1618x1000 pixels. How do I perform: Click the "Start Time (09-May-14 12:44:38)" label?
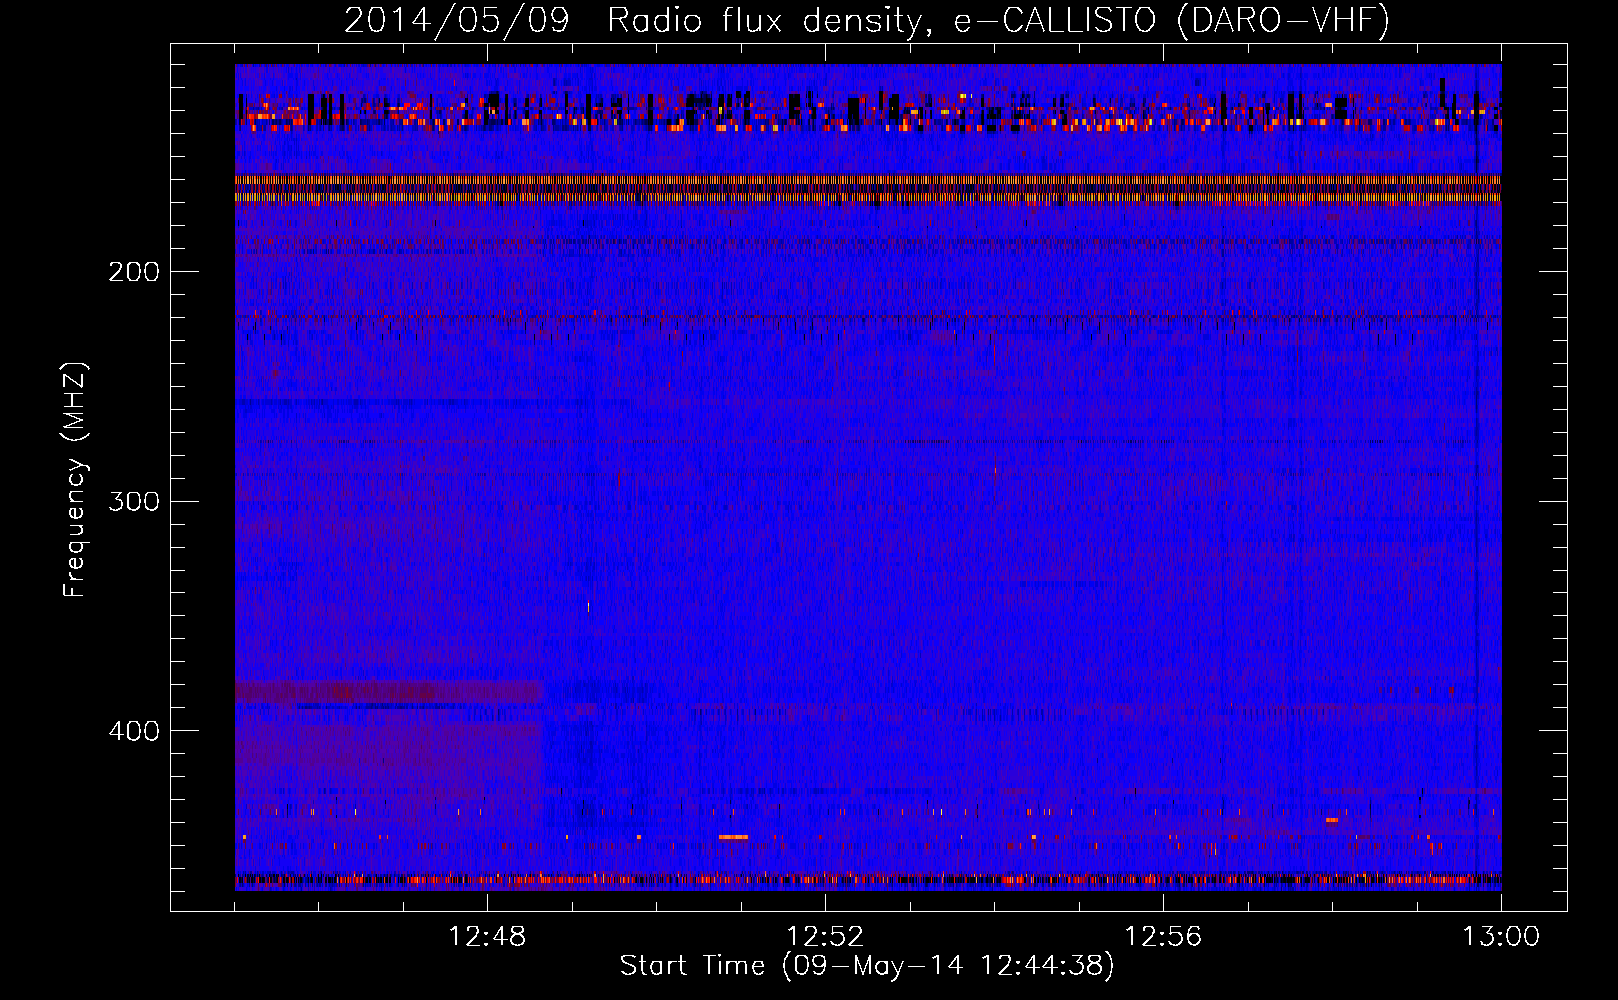pyautogui.click(x=867, y=966)
